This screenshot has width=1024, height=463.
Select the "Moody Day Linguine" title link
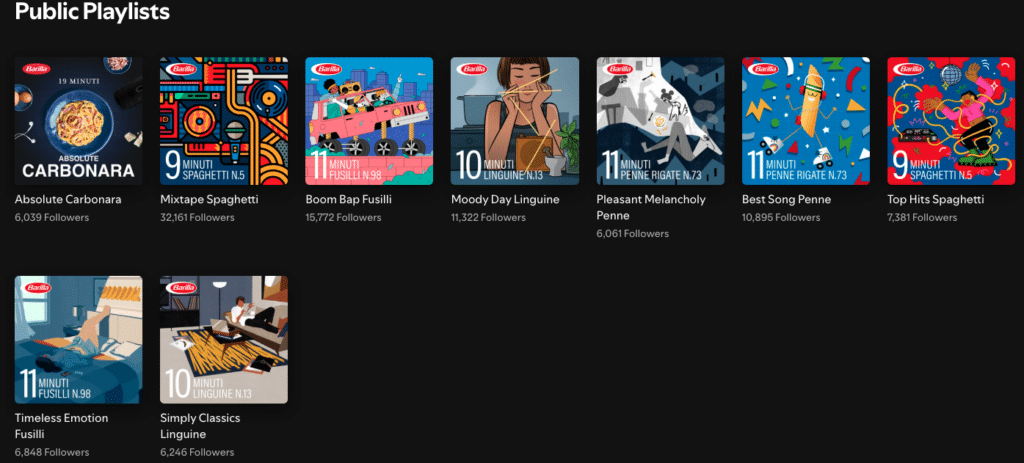click(x=505, y=199)
